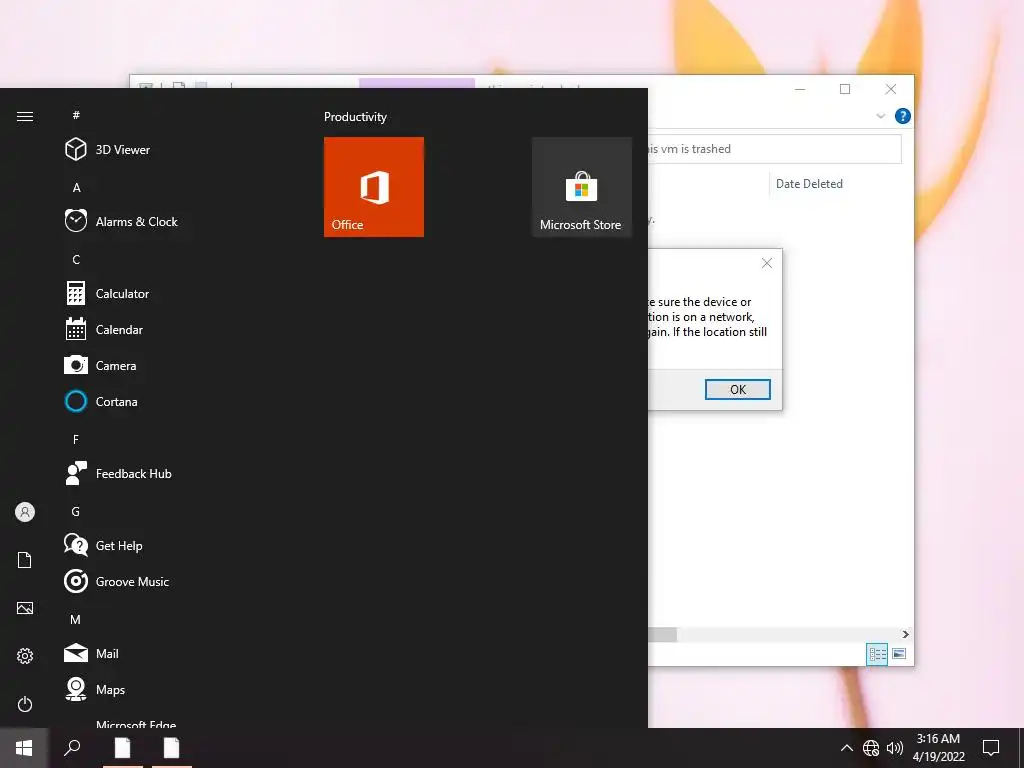
Task: Close the Explorer window
Action: coord(891,89)
